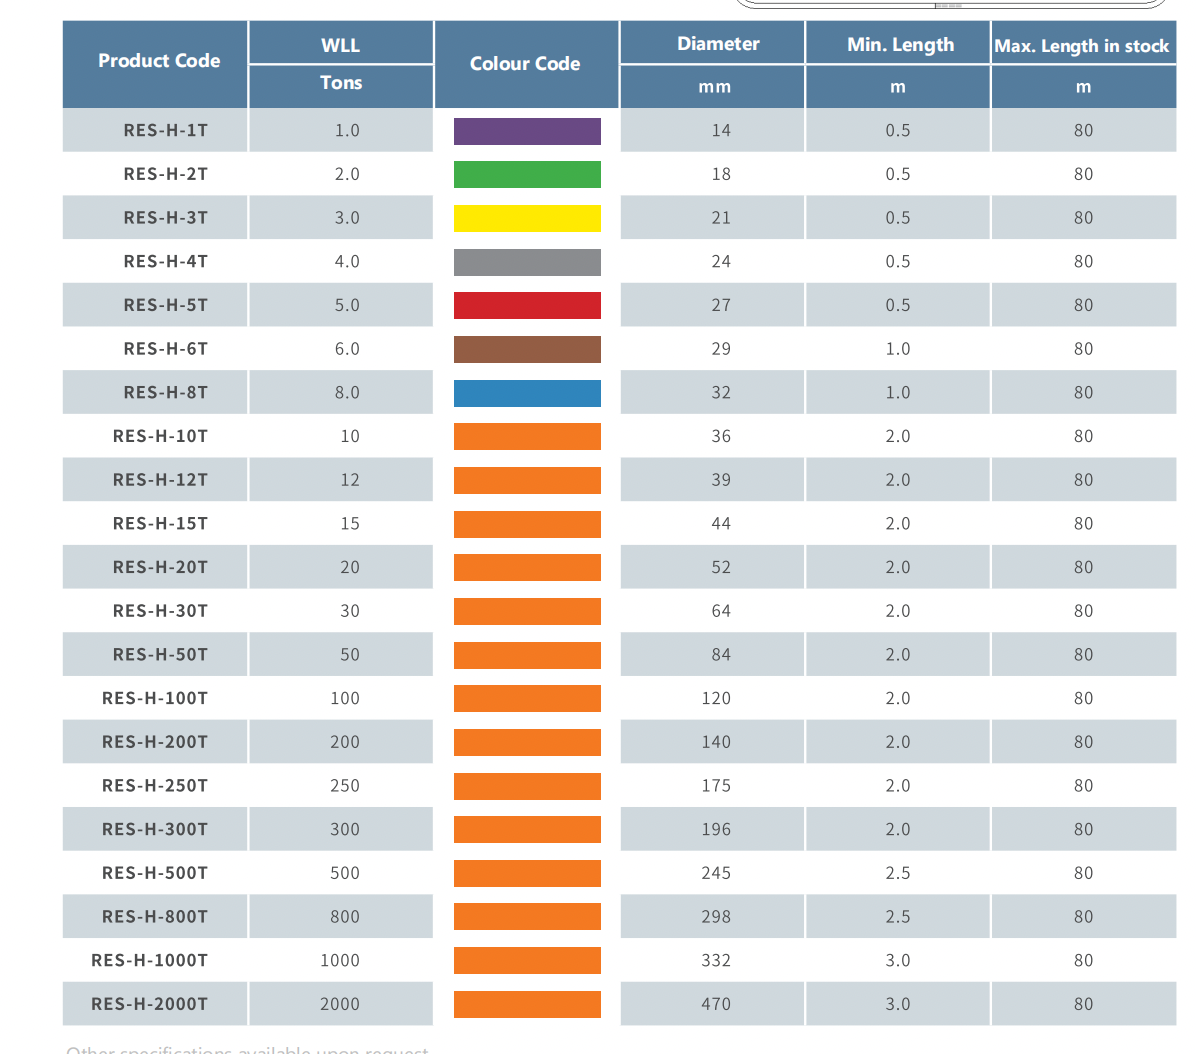Click the RES-H-5T product code cell
Screen dimensions: 1196x1054
coord(166,305)
